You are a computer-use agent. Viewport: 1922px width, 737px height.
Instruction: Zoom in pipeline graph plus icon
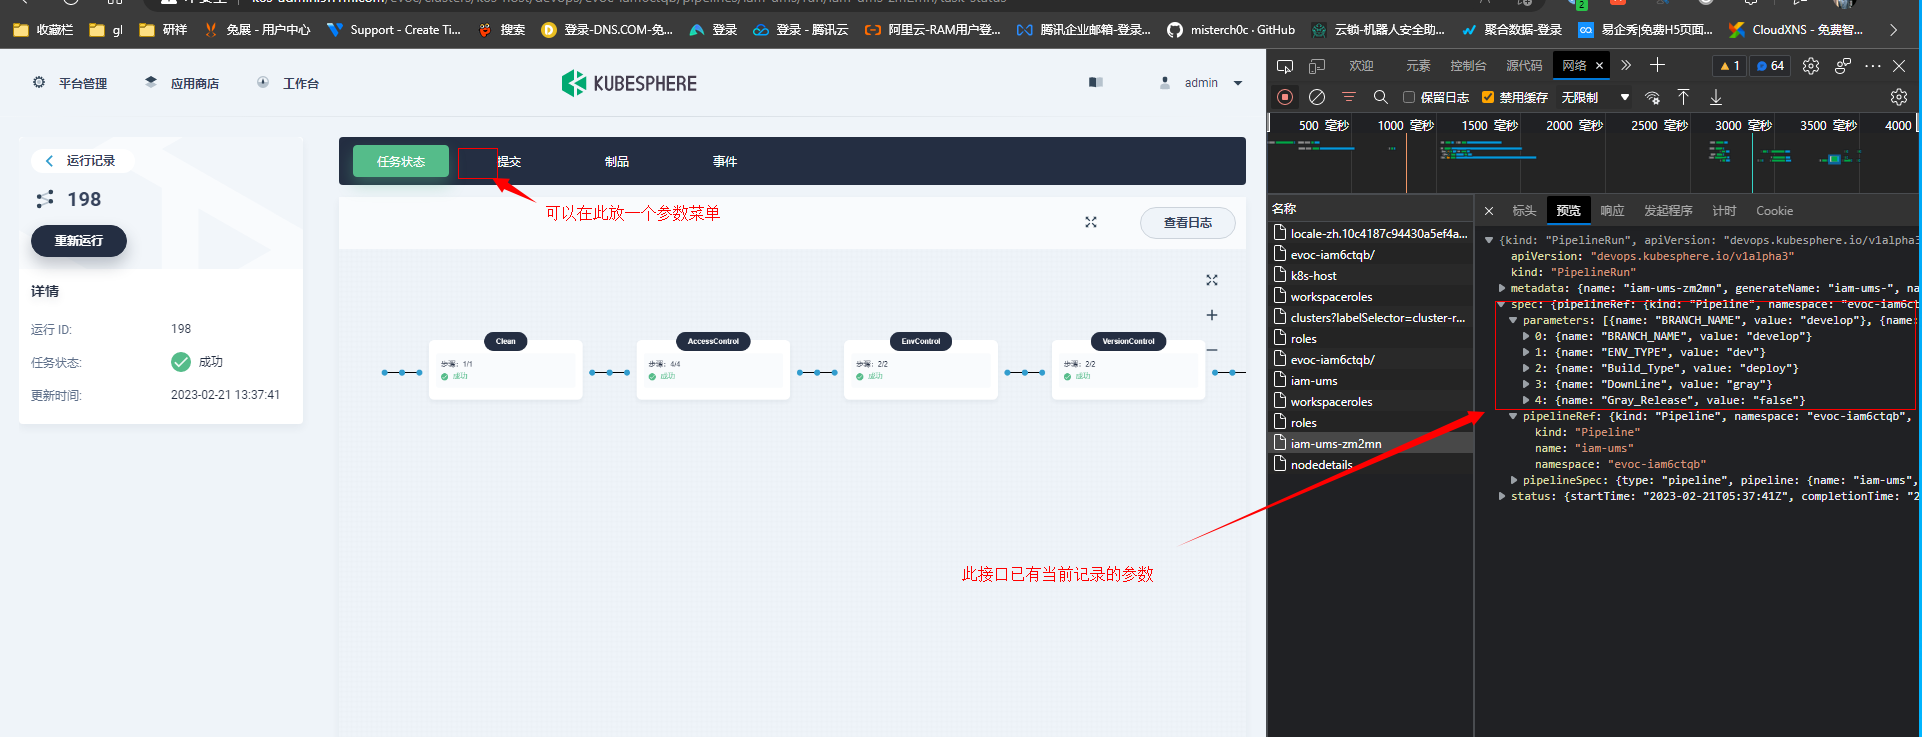(x=1212, y=315)
